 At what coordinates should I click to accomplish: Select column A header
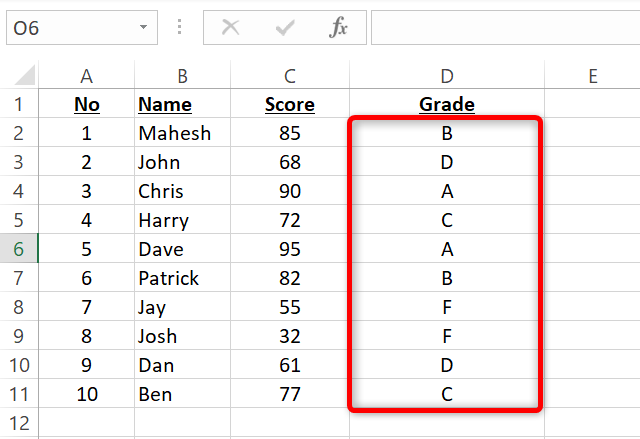pos(86,76)
